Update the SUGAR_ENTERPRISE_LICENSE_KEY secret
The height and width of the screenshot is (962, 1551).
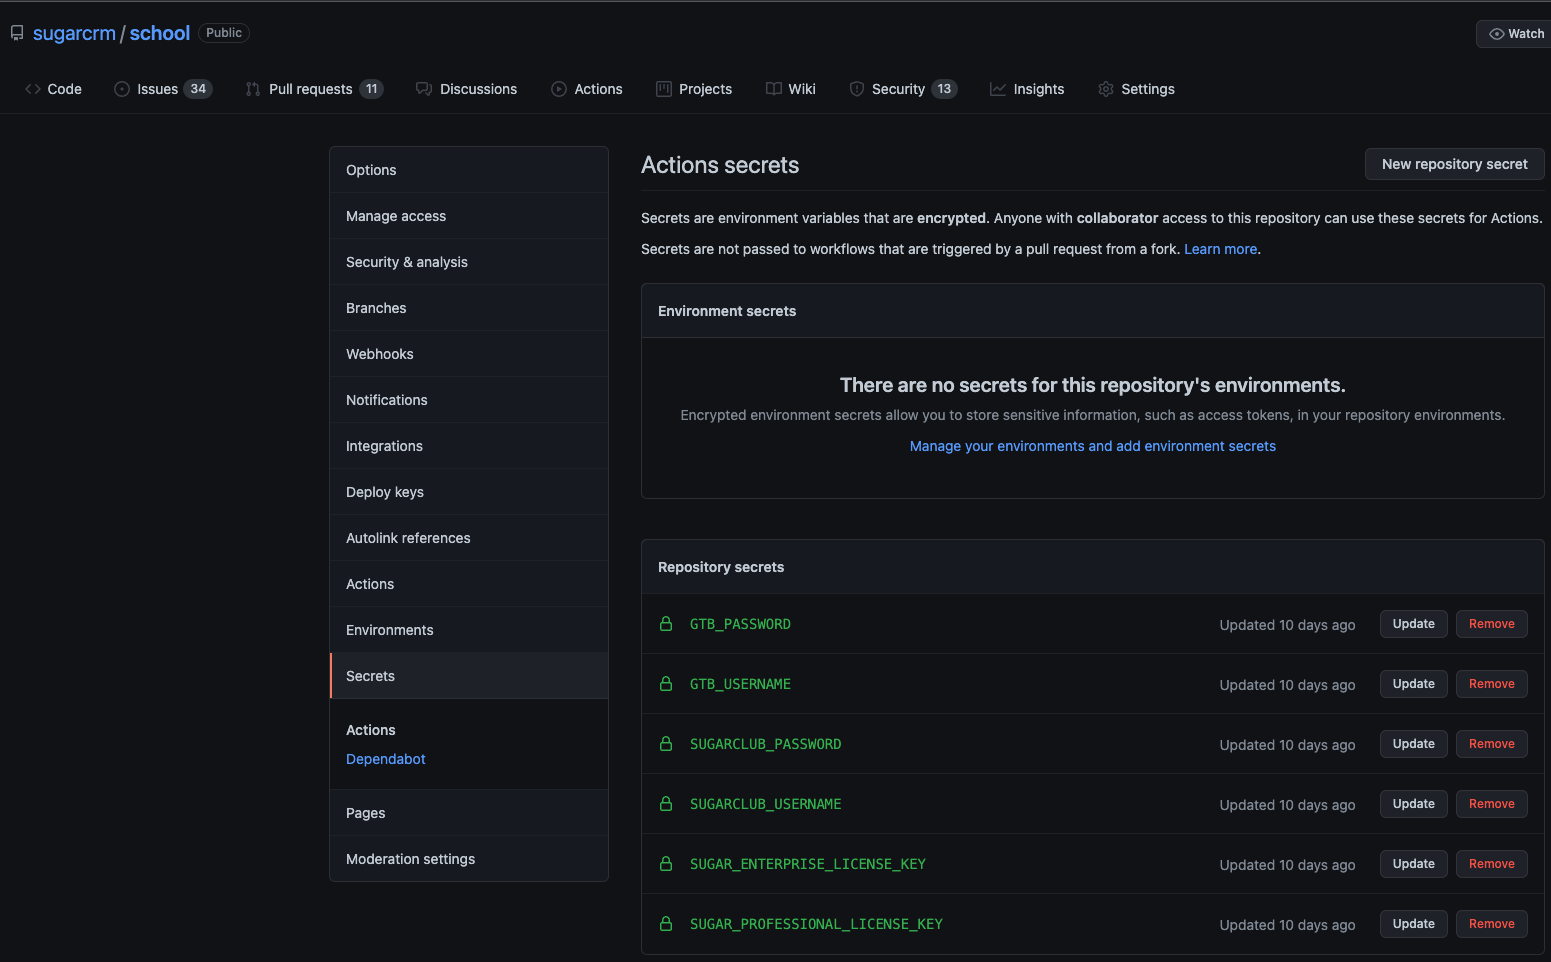tap(1413, 864)
